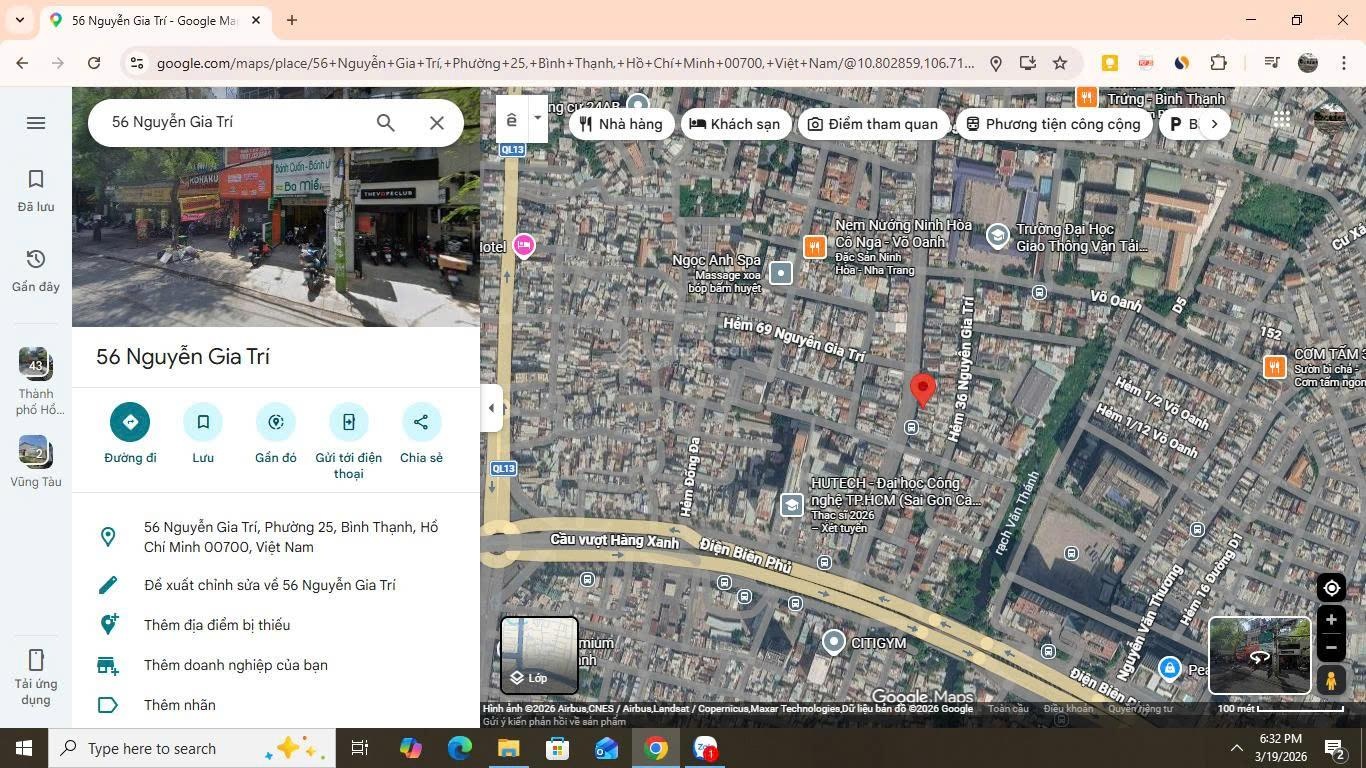Click the Gần đó nearby icon
1366x768 pixels.
click(x=276, y=422)
